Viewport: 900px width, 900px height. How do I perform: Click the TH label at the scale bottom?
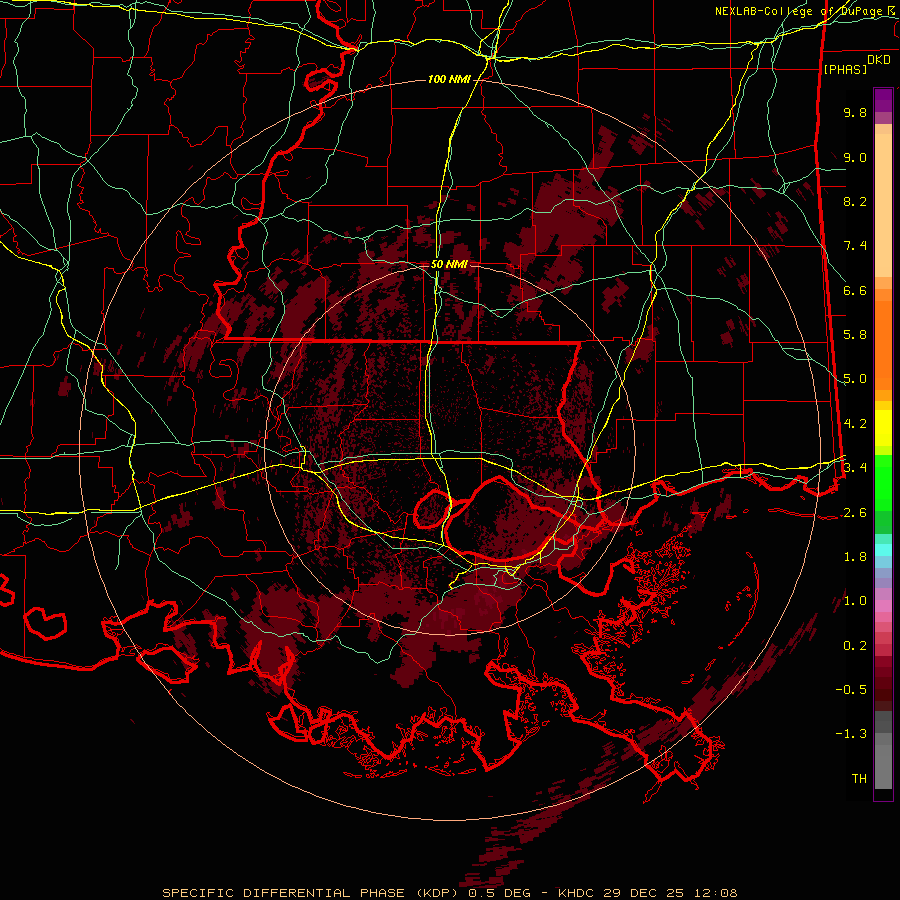click(x=859, y=779)
